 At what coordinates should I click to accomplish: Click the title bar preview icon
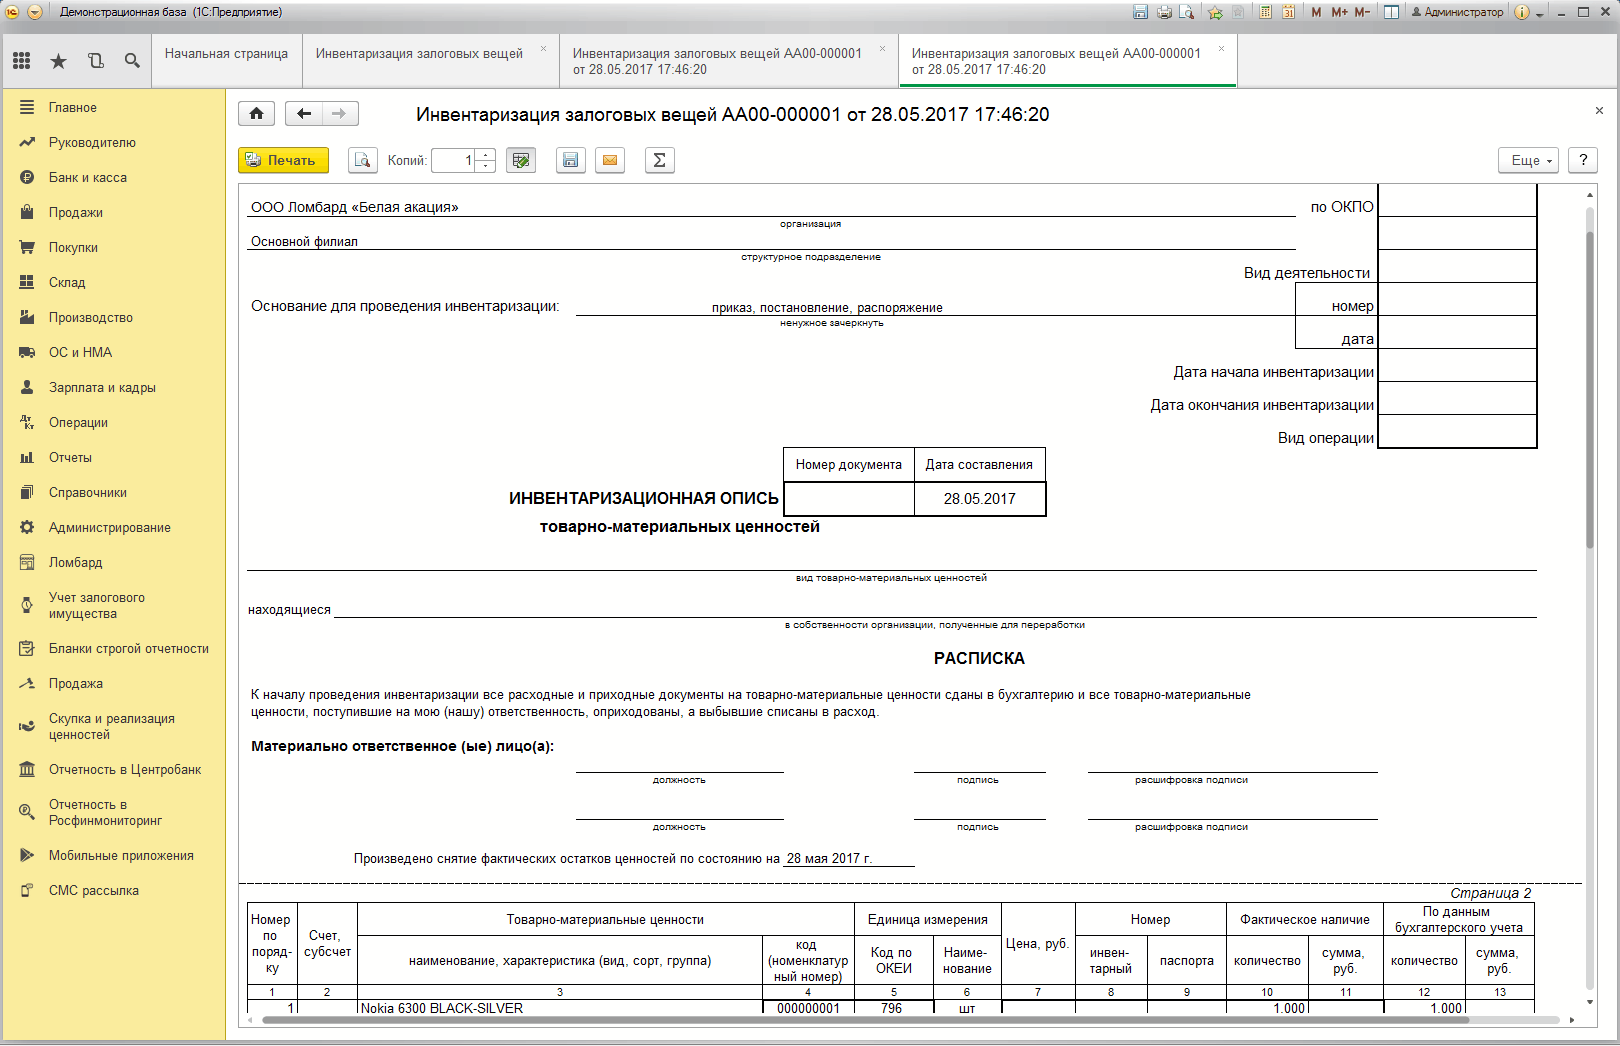click(1187, 12)
